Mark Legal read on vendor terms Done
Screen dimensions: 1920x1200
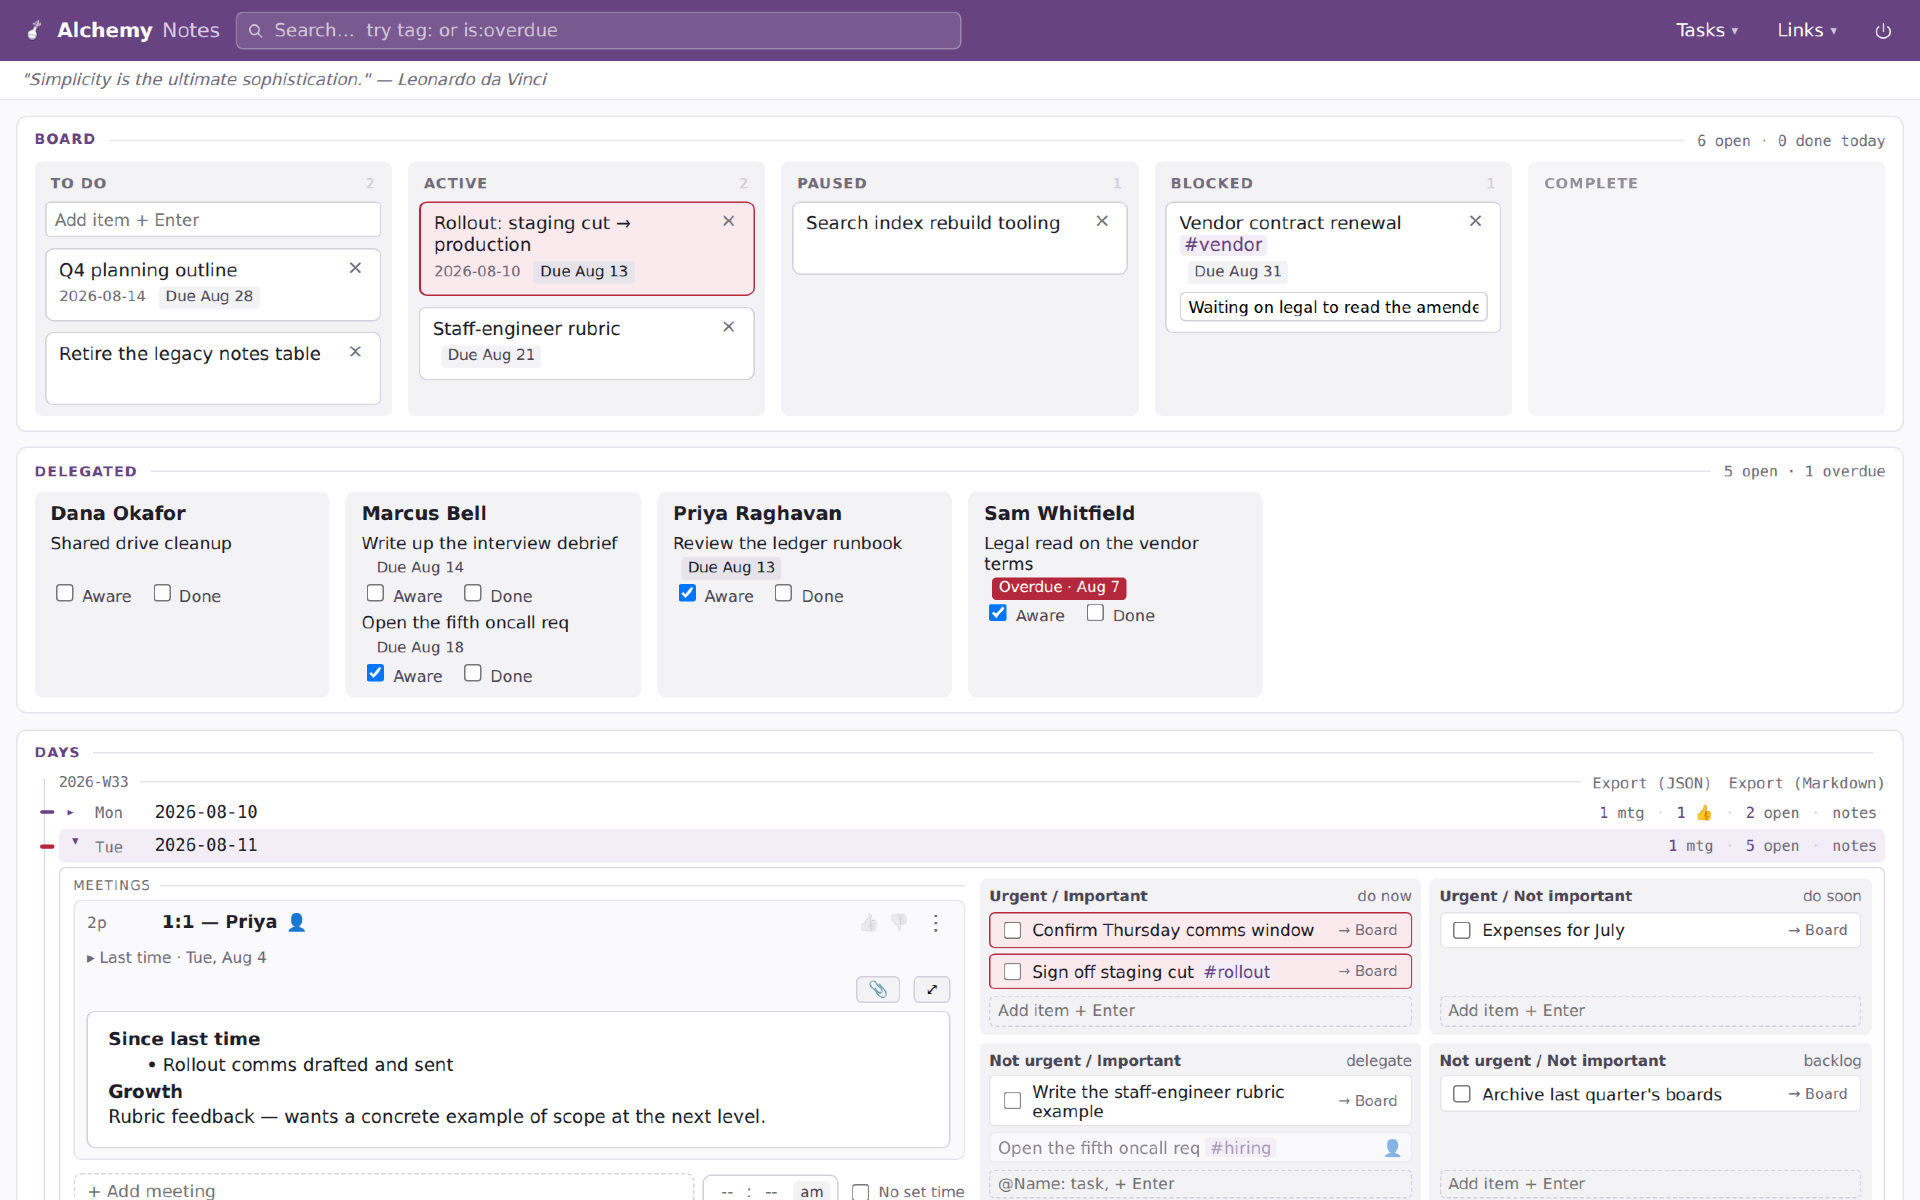(1096, 613)
